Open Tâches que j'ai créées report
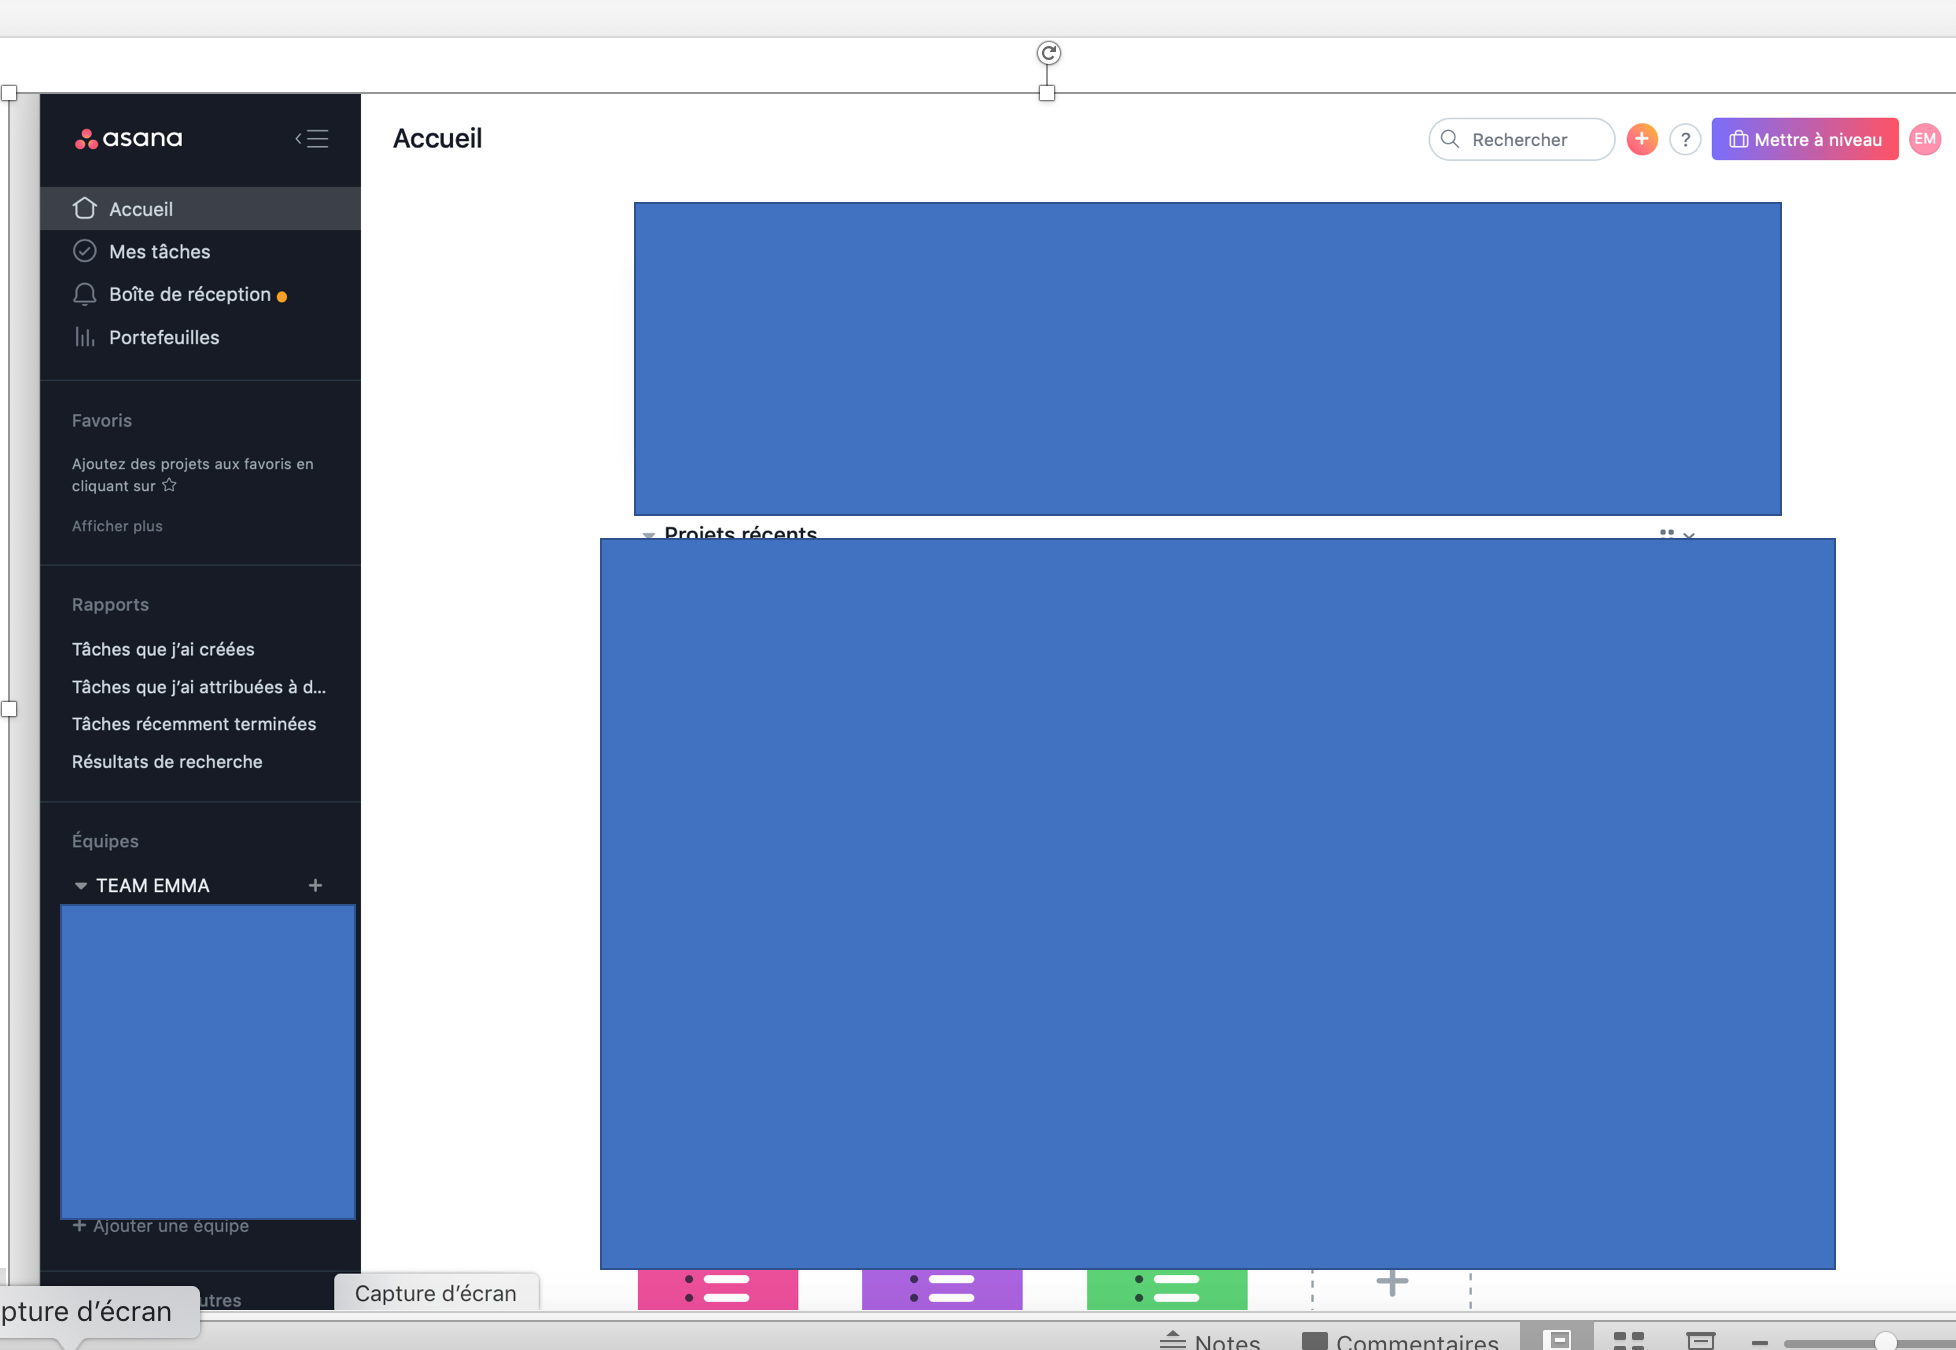 coord(163,649)
